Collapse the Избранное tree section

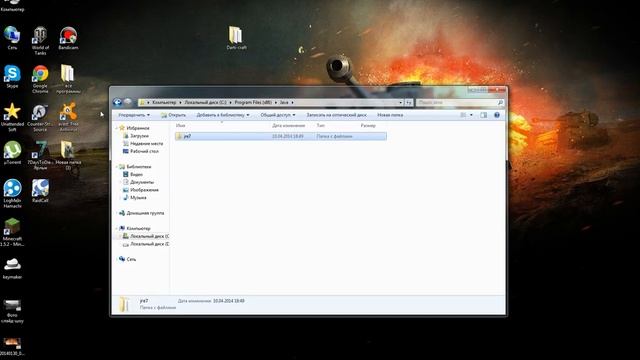pos(117,128)
